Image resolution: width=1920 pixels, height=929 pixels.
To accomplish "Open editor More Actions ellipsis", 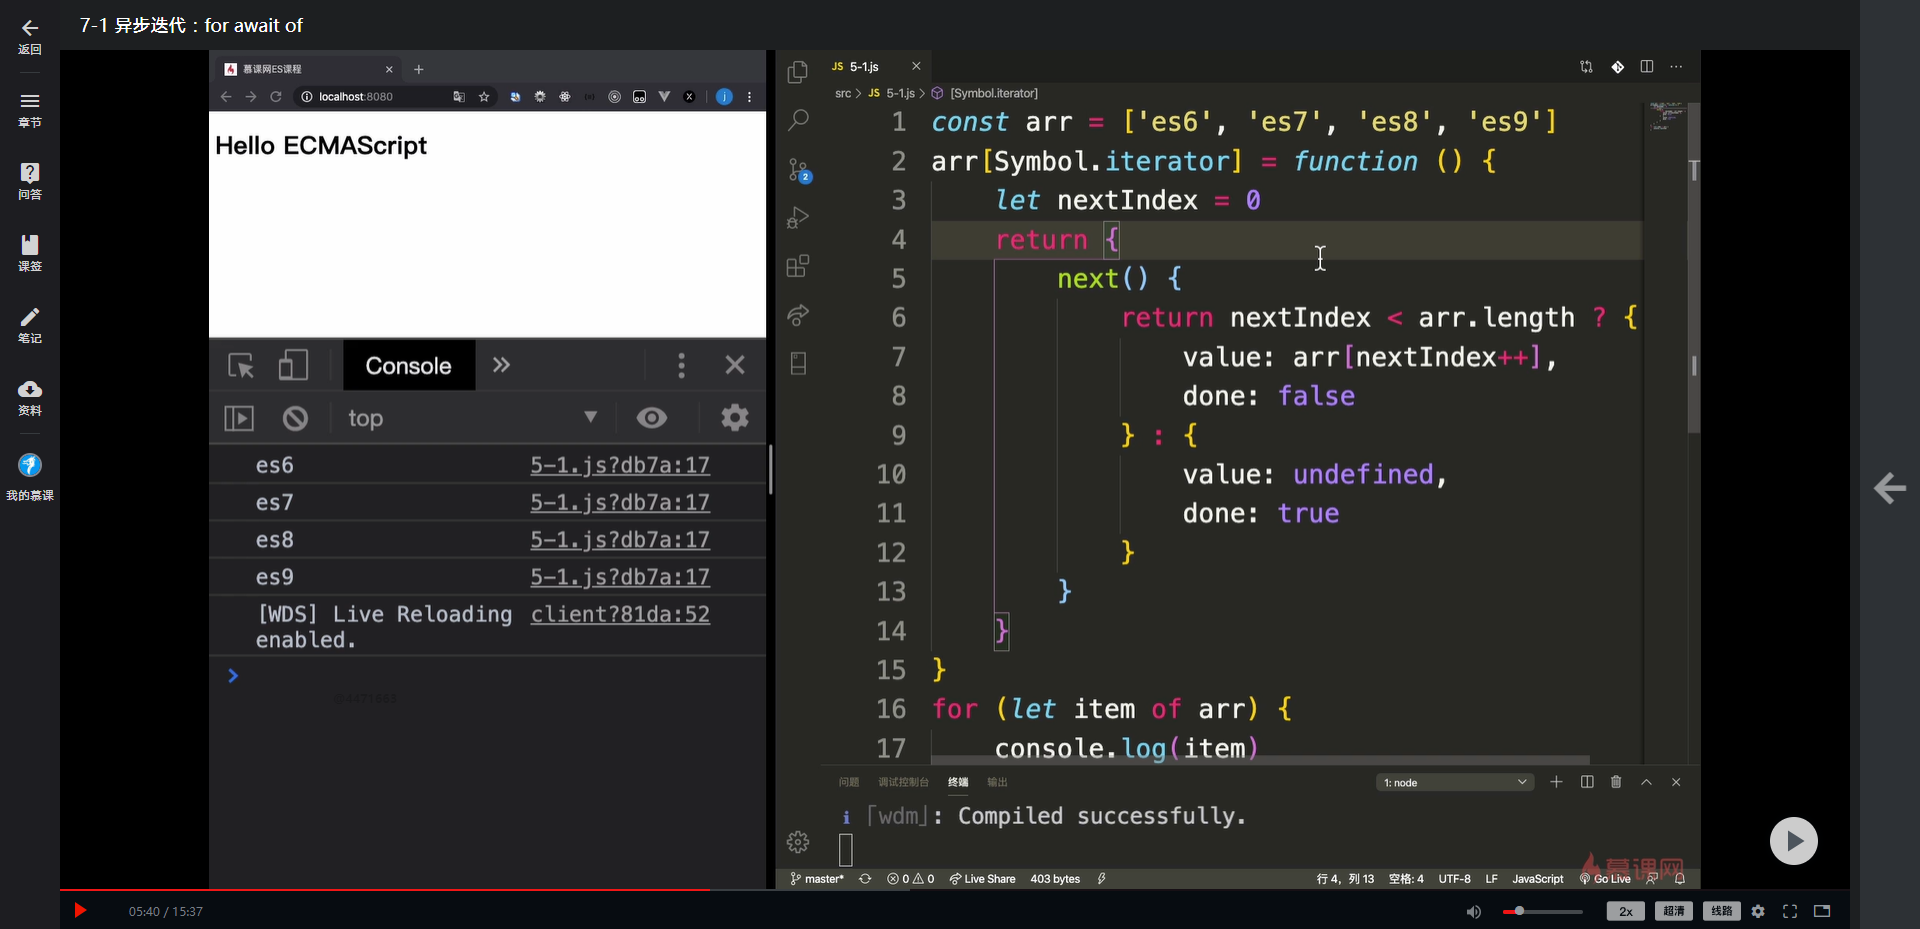I will [x=1677, y=67].
